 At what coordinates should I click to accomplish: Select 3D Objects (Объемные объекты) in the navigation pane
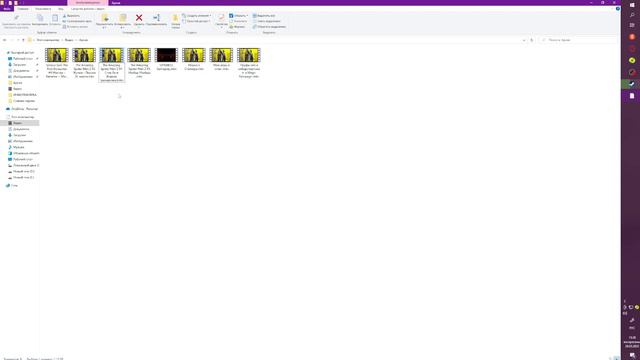tap(24, 153)
